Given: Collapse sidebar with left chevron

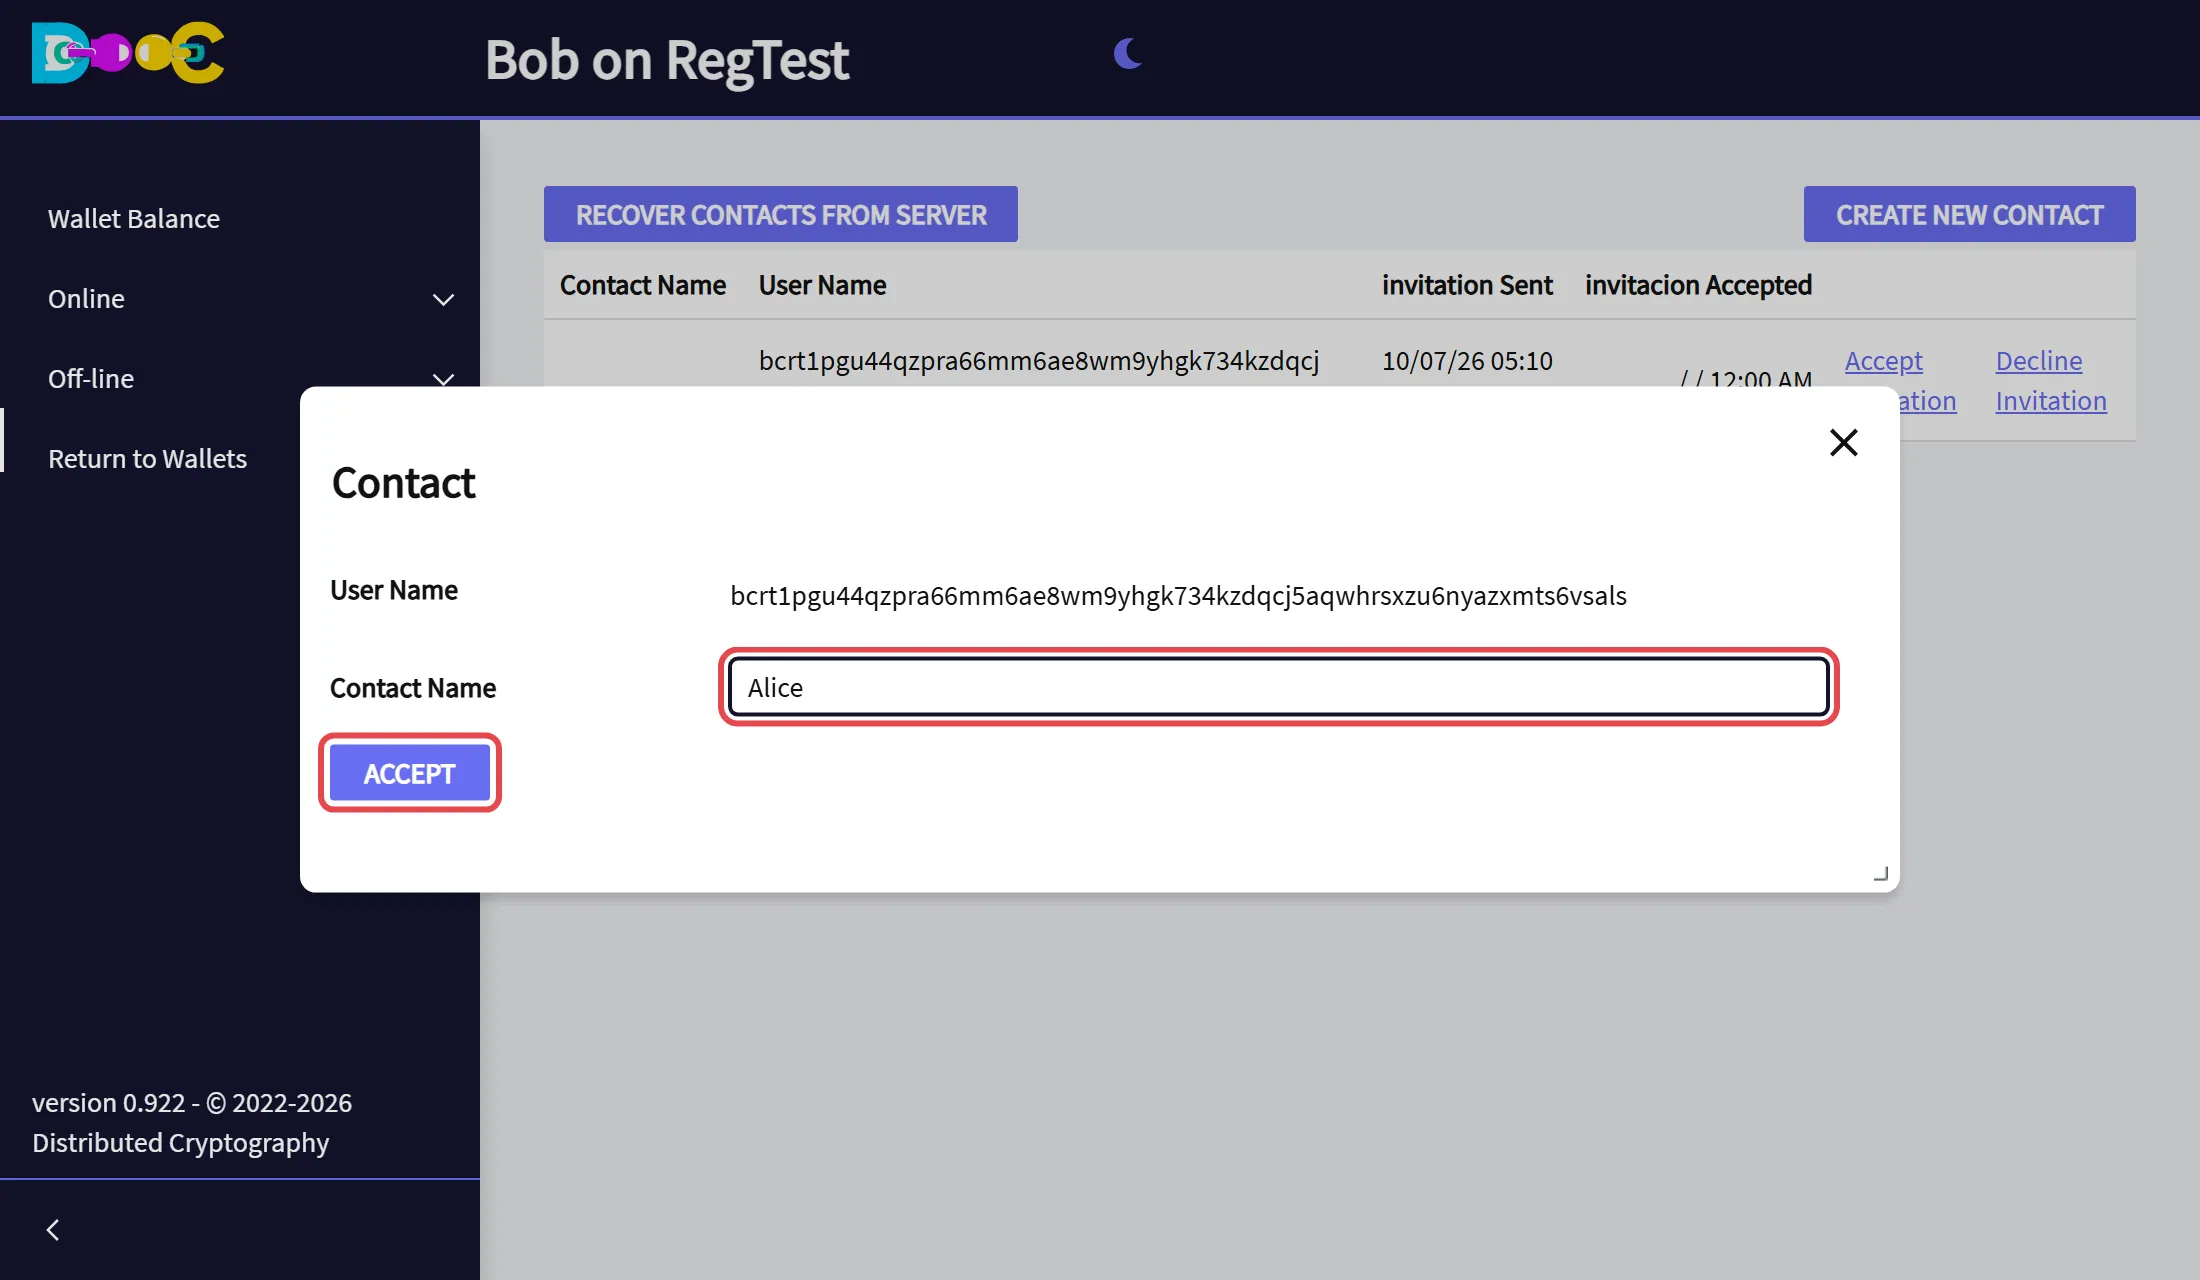Looking at the screenshot, I should click(x=53, y=1230).
